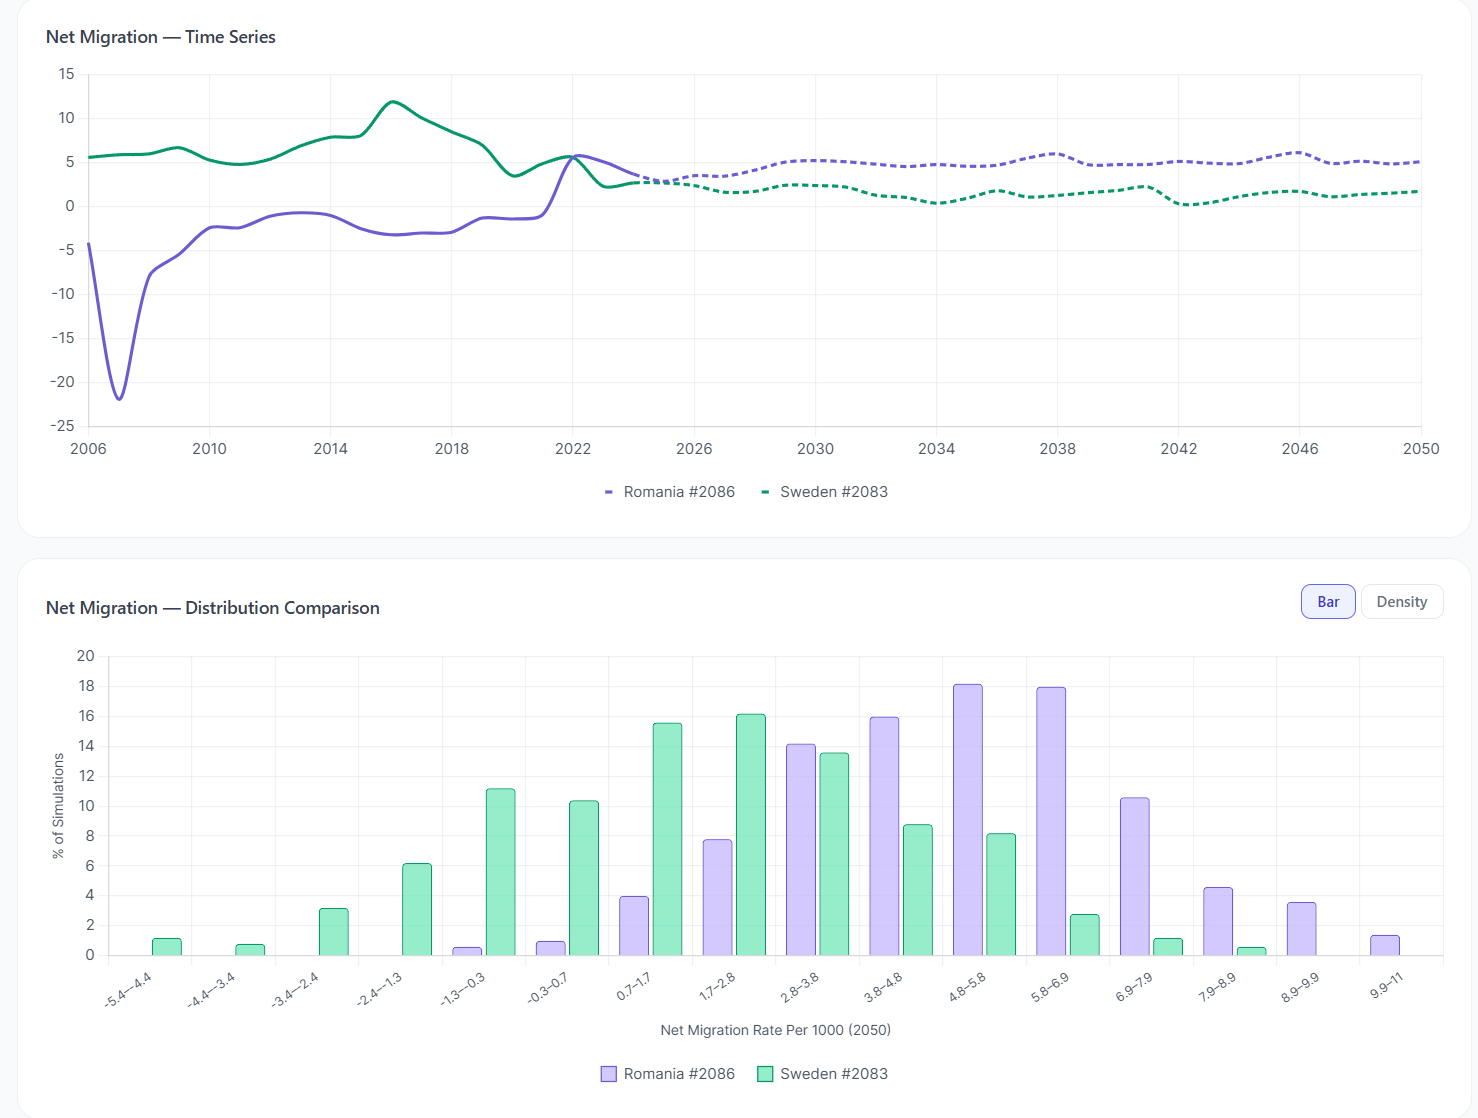Click Net Migration — Distribution Comparison heading
Viewport: 1478px width, 1118px height.
[213, 608]
